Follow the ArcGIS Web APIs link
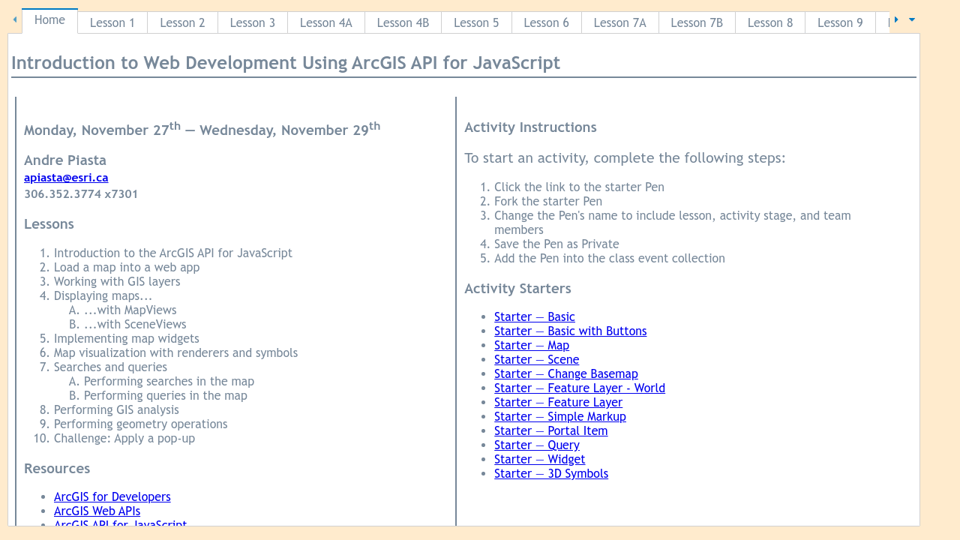Image resolution: width=960 pixels, height=540 pixels. coord(97,511)
